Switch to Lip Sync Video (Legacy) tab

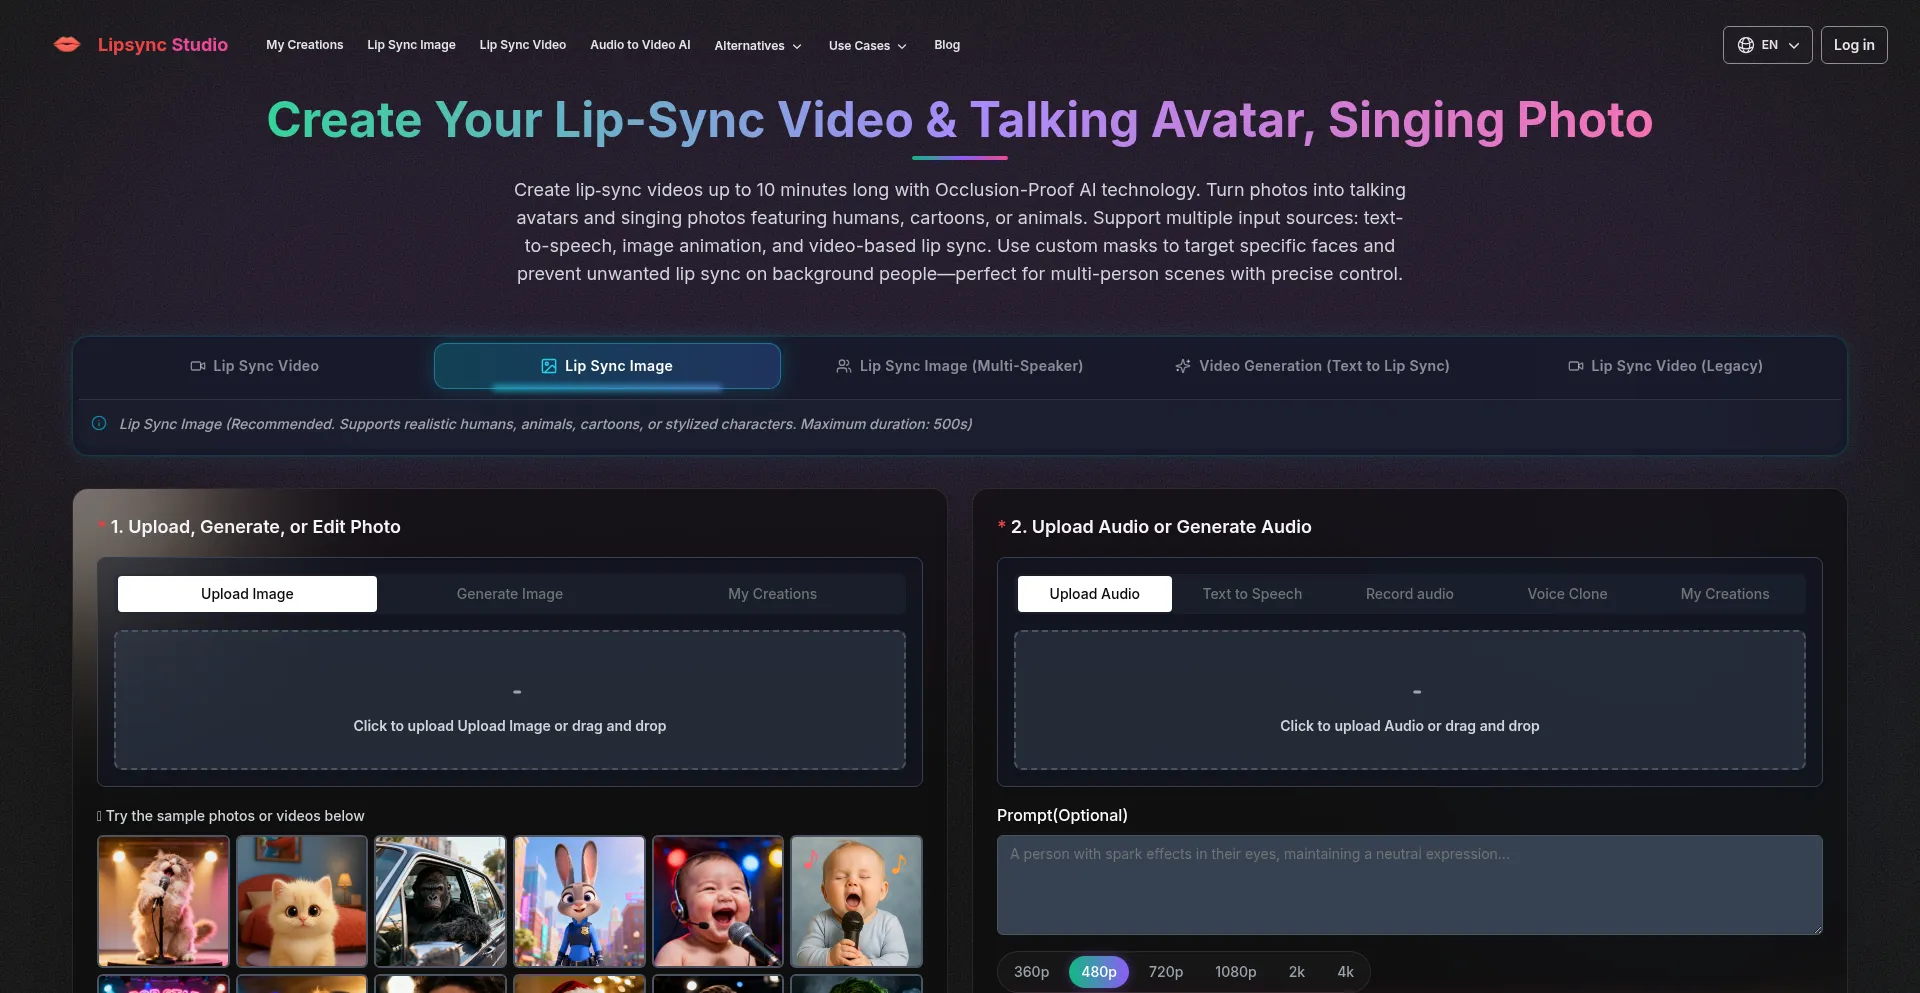tap(1665, 366)
